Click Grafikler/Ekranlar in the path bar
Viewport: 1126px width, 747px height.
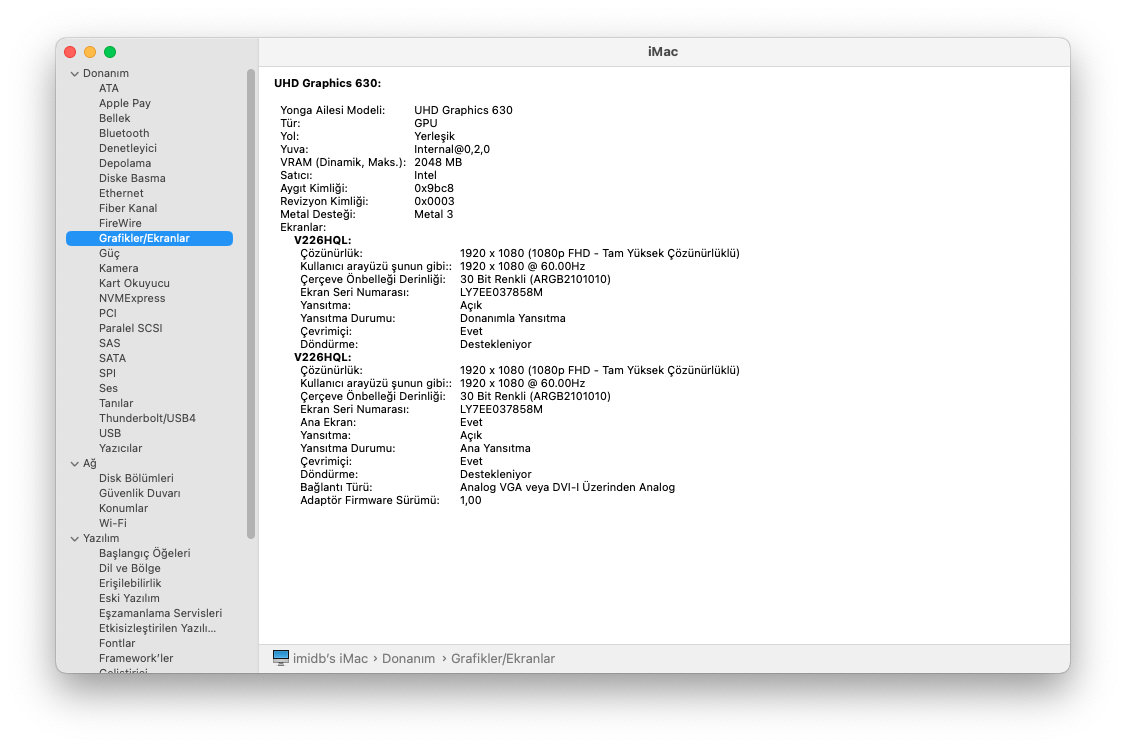pyautogui.click(x=503, y=659)
